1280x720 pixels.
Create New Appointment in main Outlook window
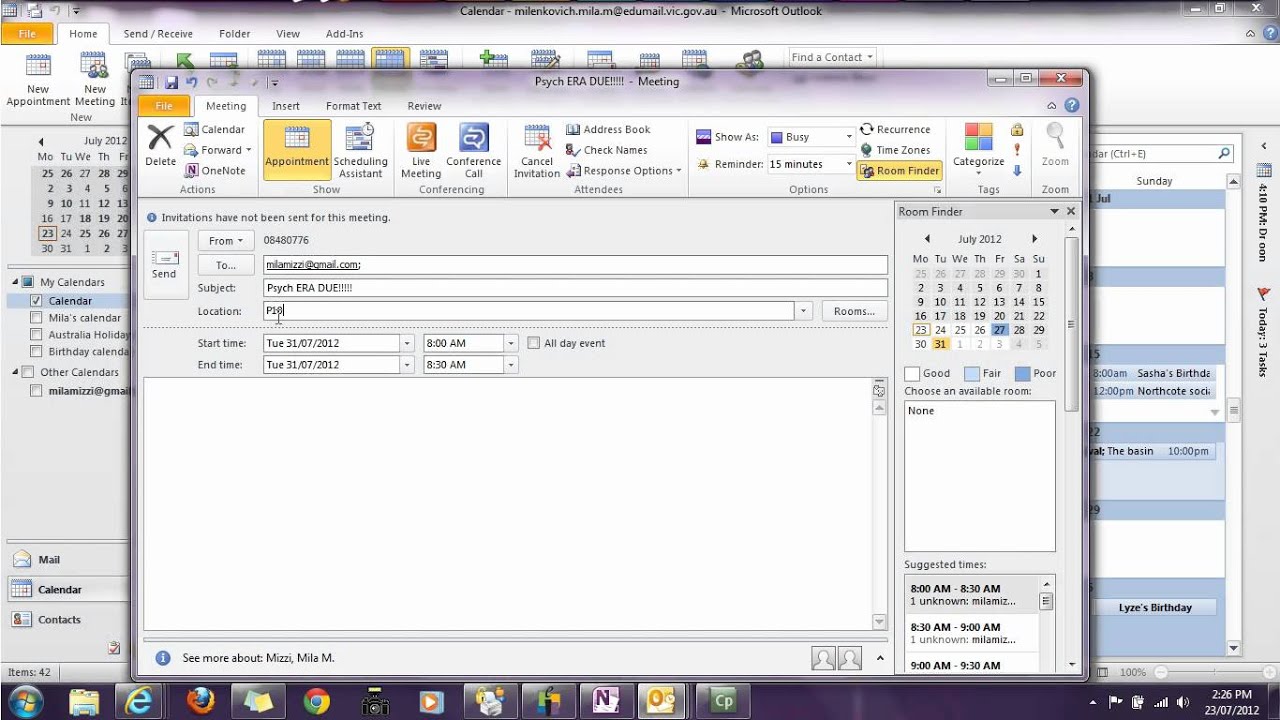point(38,80)
